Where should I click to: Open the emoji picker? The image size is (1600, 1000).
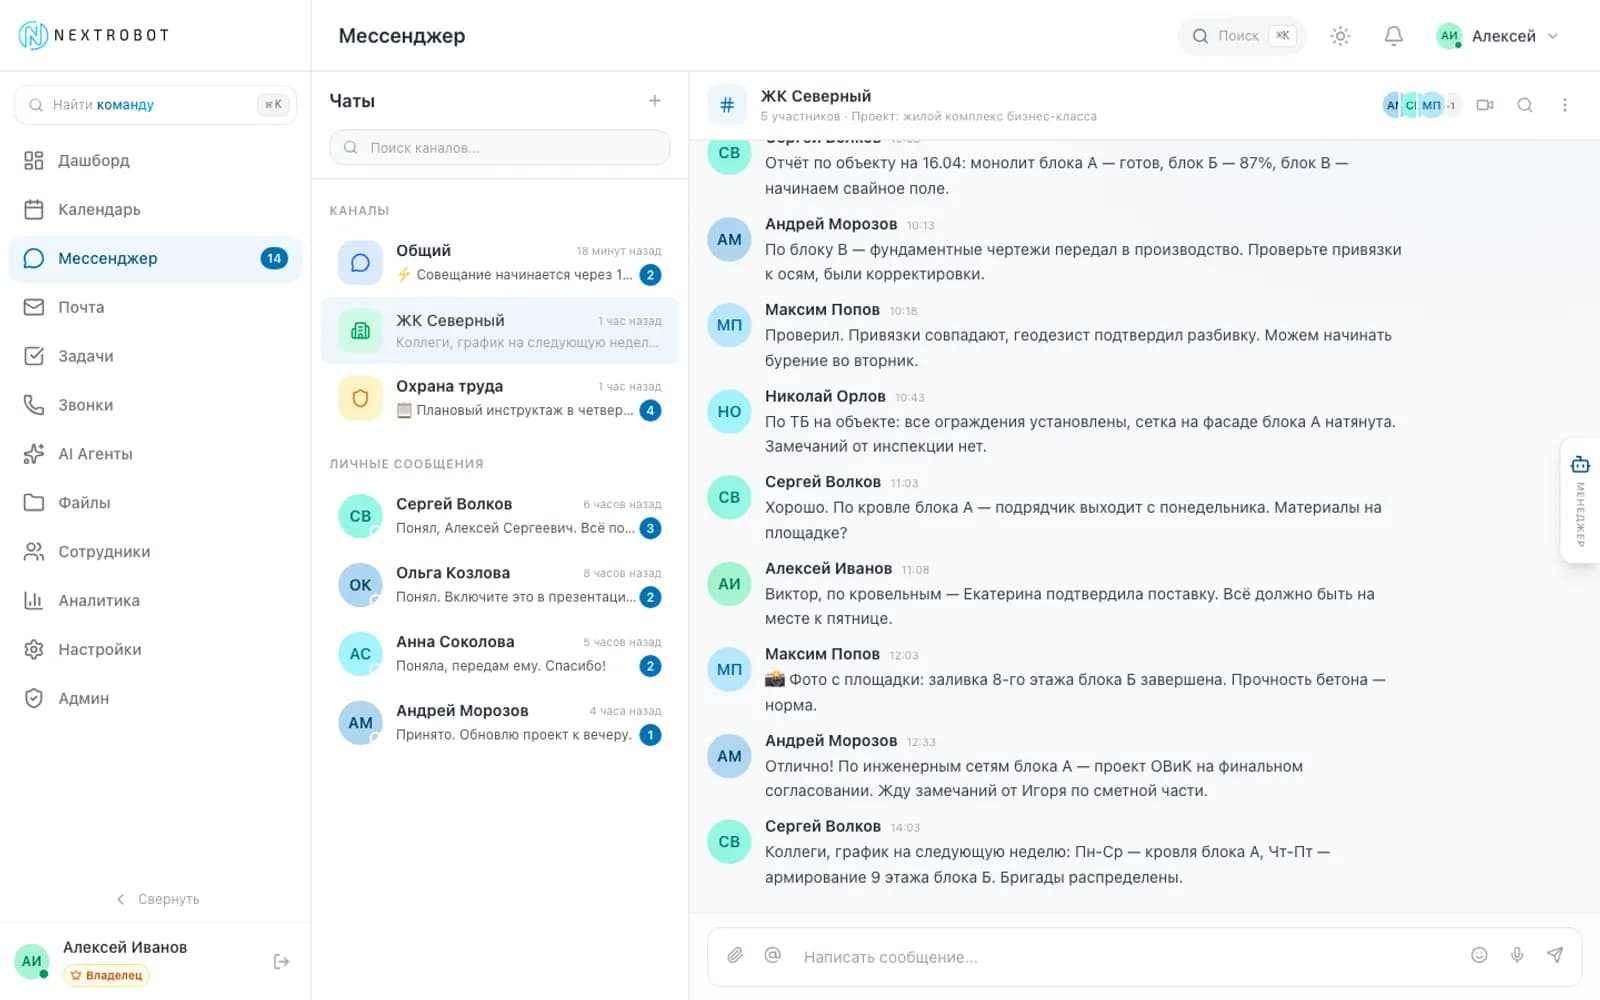1479,956
